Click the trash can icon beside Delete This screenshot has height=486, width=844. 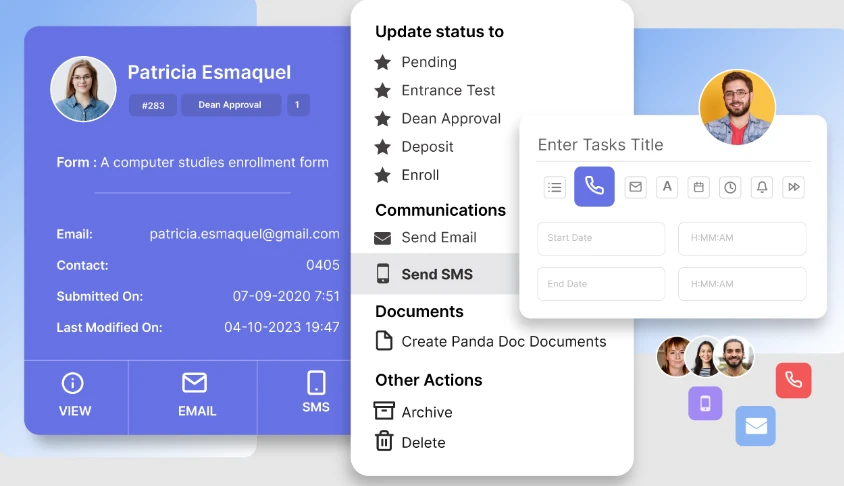(x=384, y=441)
